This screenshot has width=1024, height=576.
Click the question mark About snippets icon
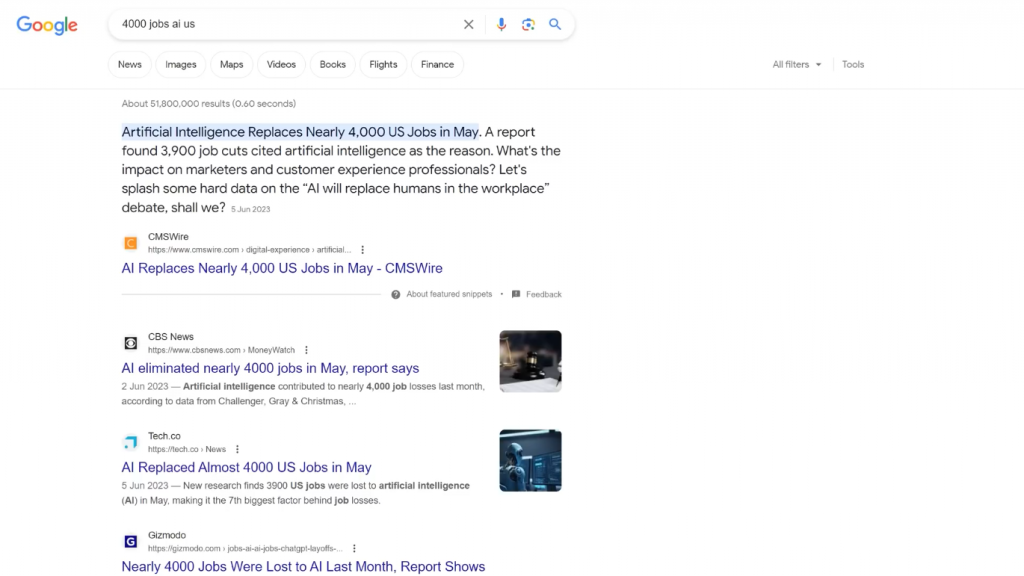tap(396, 295)
